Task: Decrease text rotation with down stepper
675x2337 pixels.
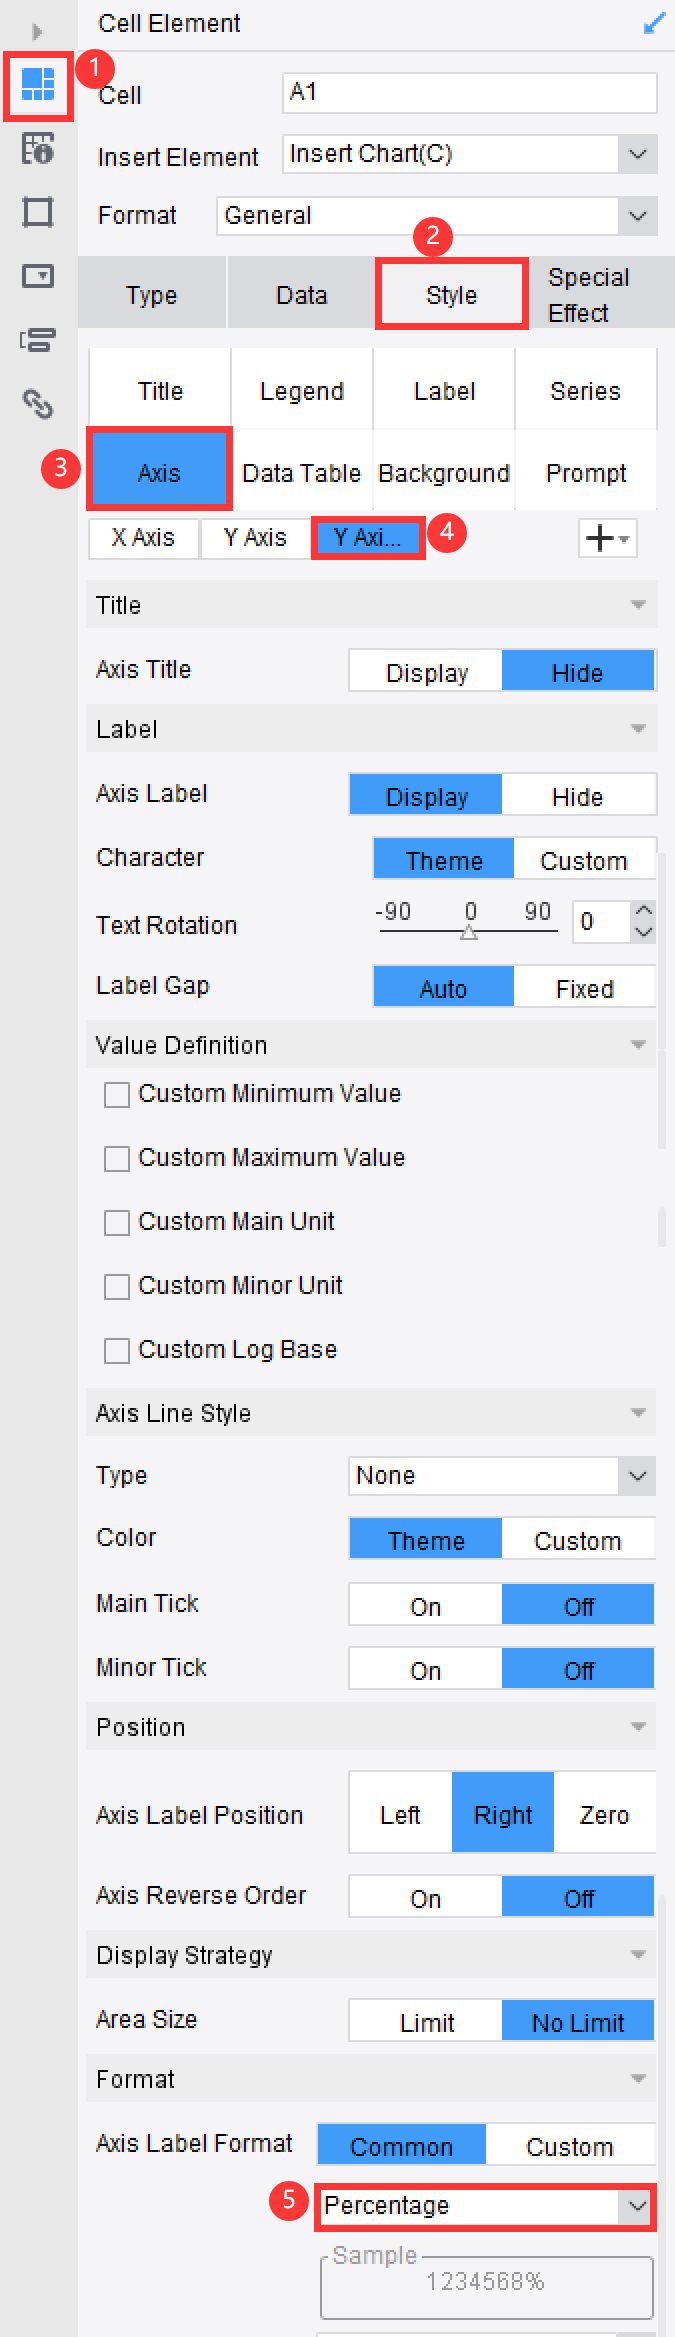Action: click(x=644, y=932)
